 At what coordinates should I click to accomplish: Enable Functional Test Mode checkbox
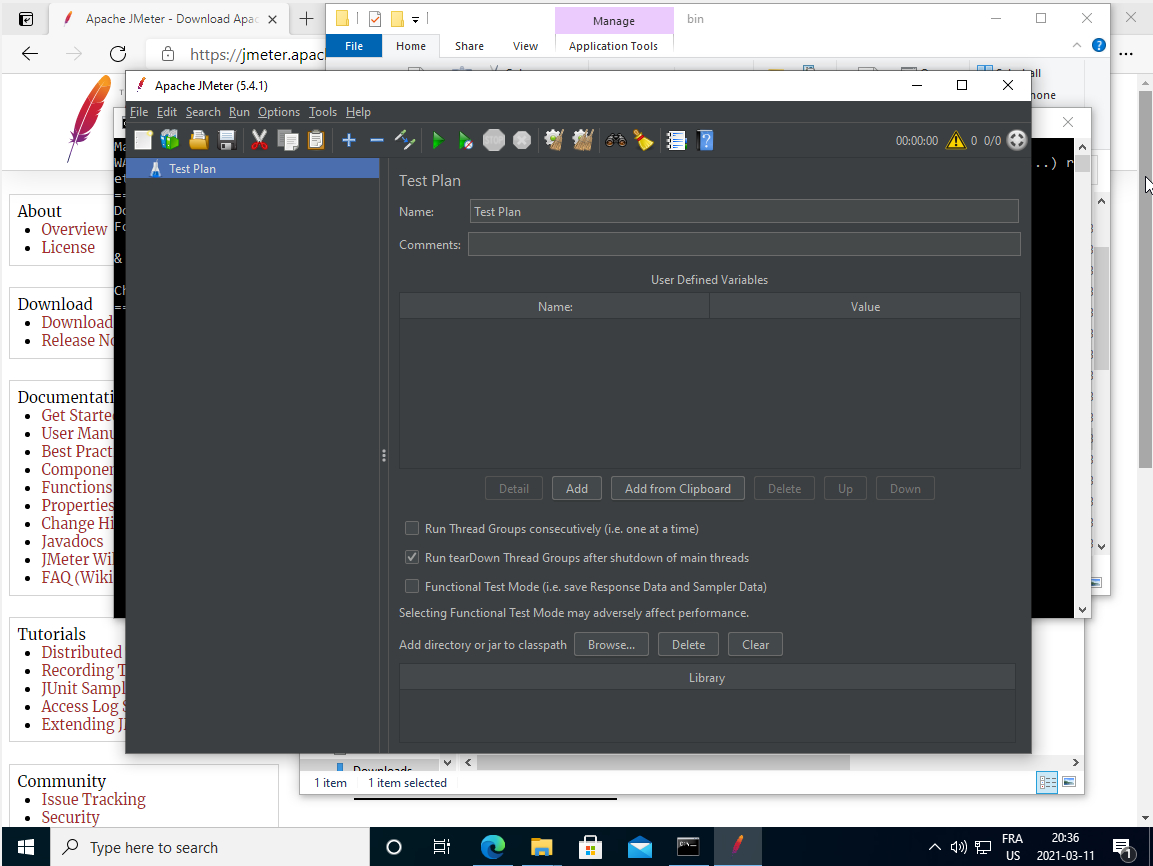click(x=412, y=586)
